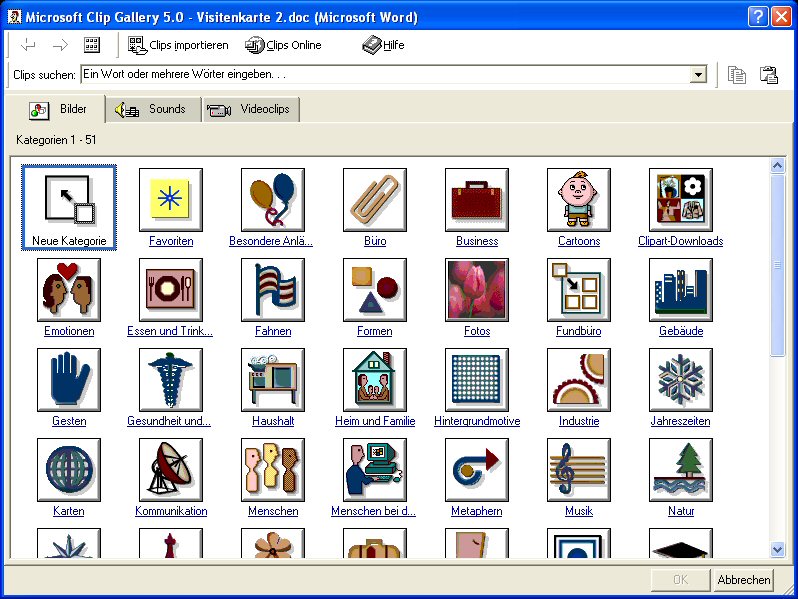This screenshot has width=798, height=599.
Task: Open the Gesten hand icon
Action: 69,380
